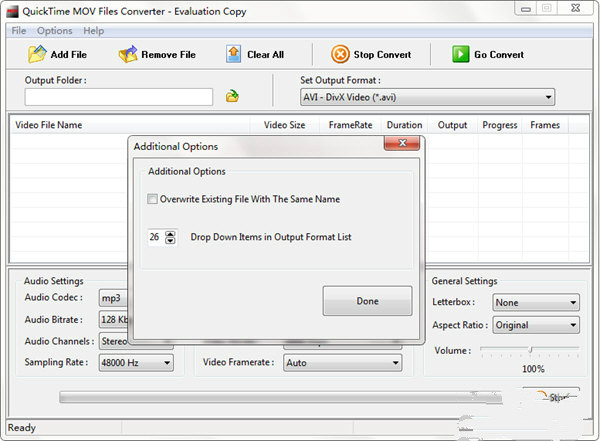Decrease drop down items count with down arrow
The image size is (600, 441).
point(170,241)
